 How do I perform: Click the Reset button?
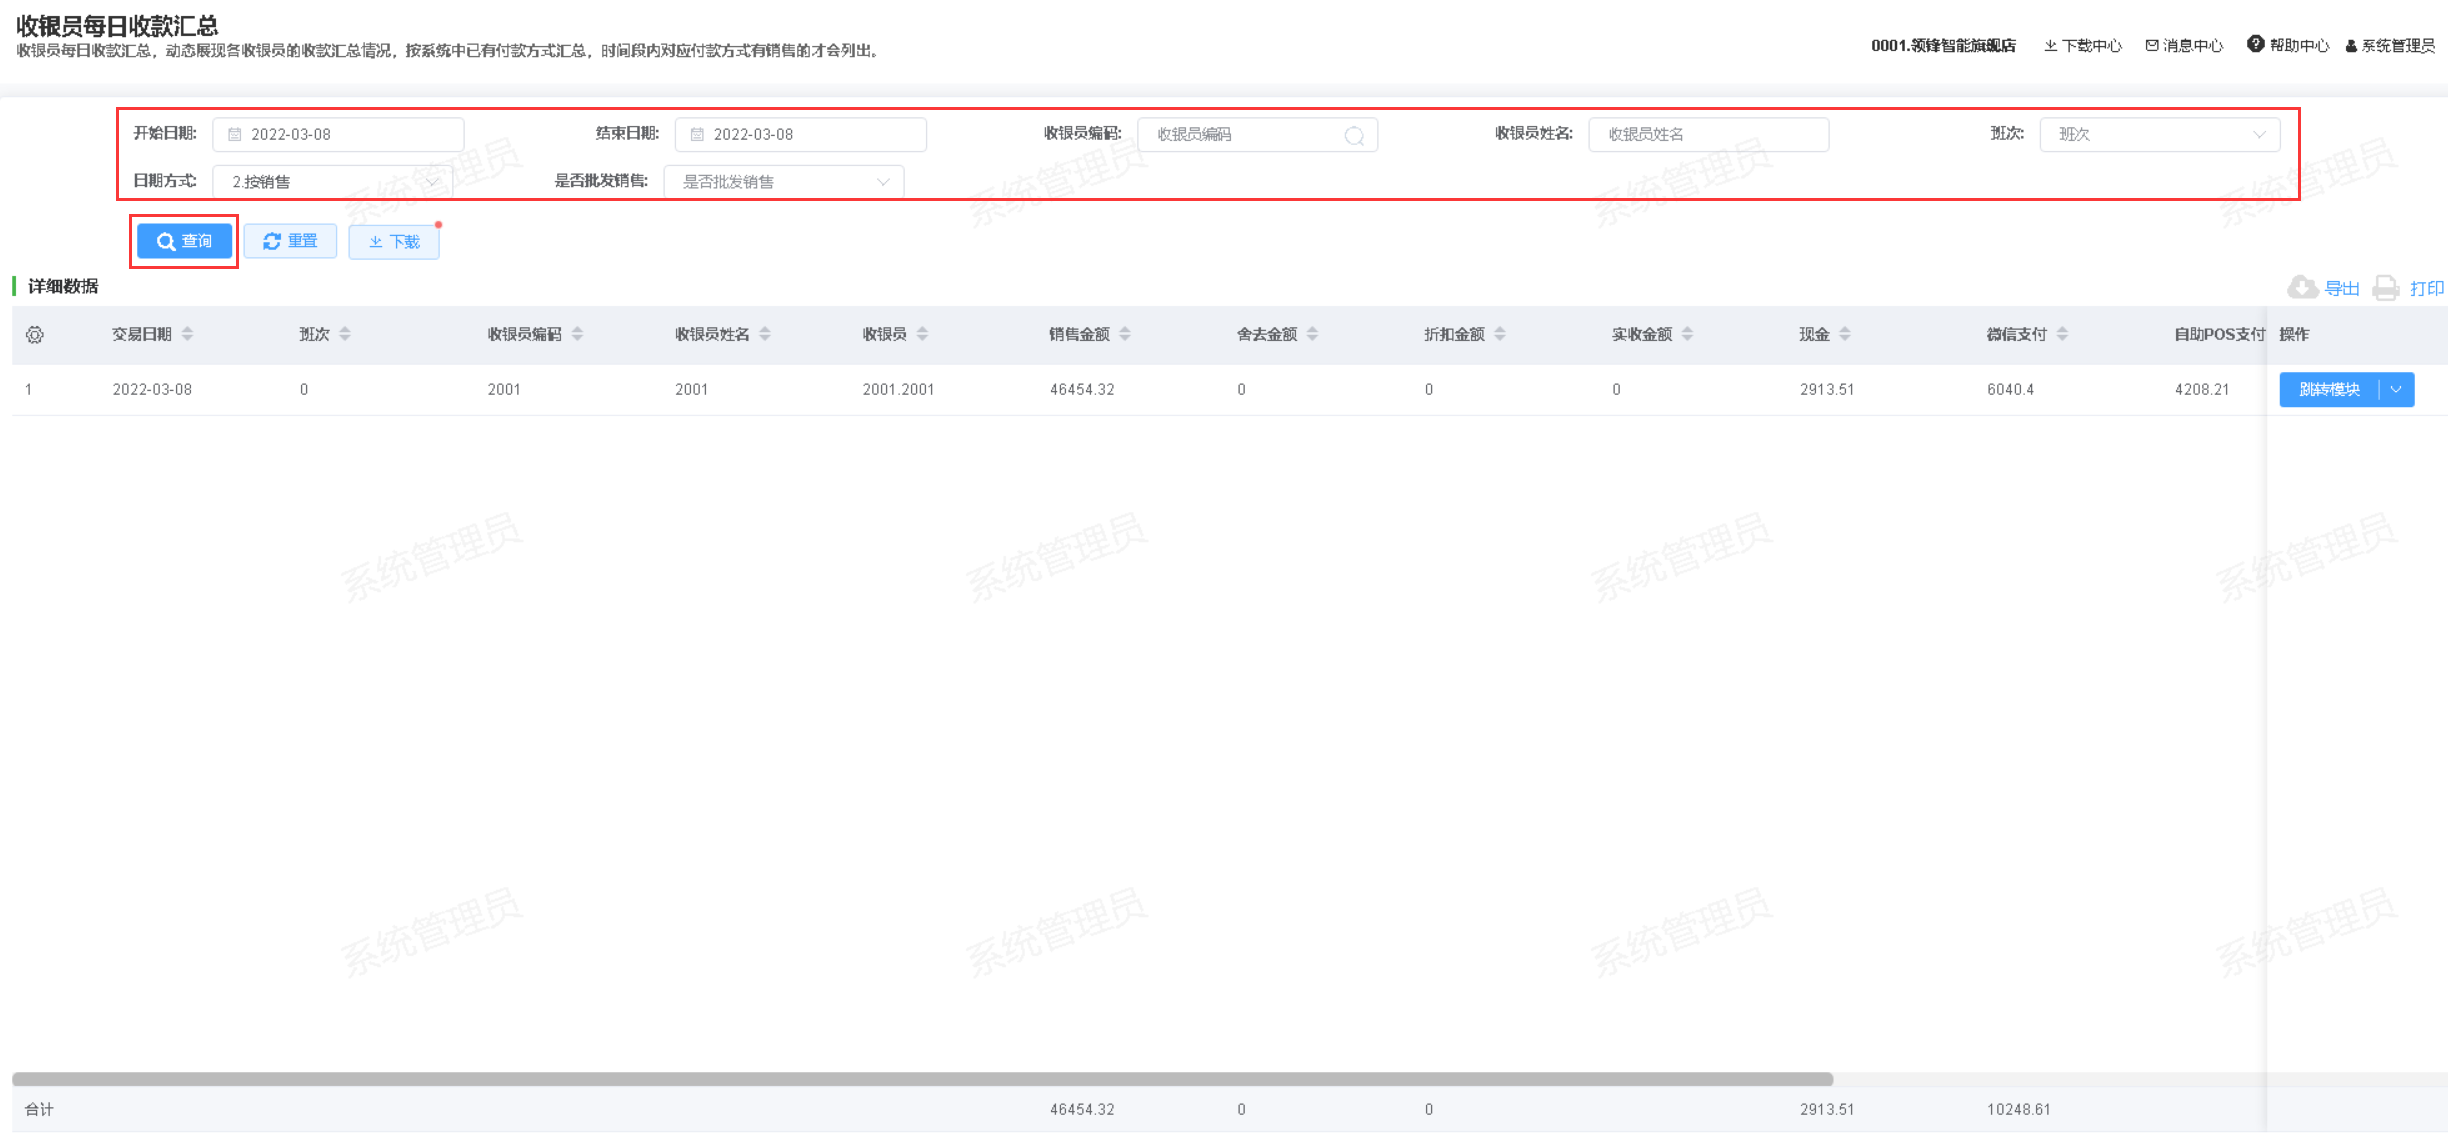coord(290,242)
